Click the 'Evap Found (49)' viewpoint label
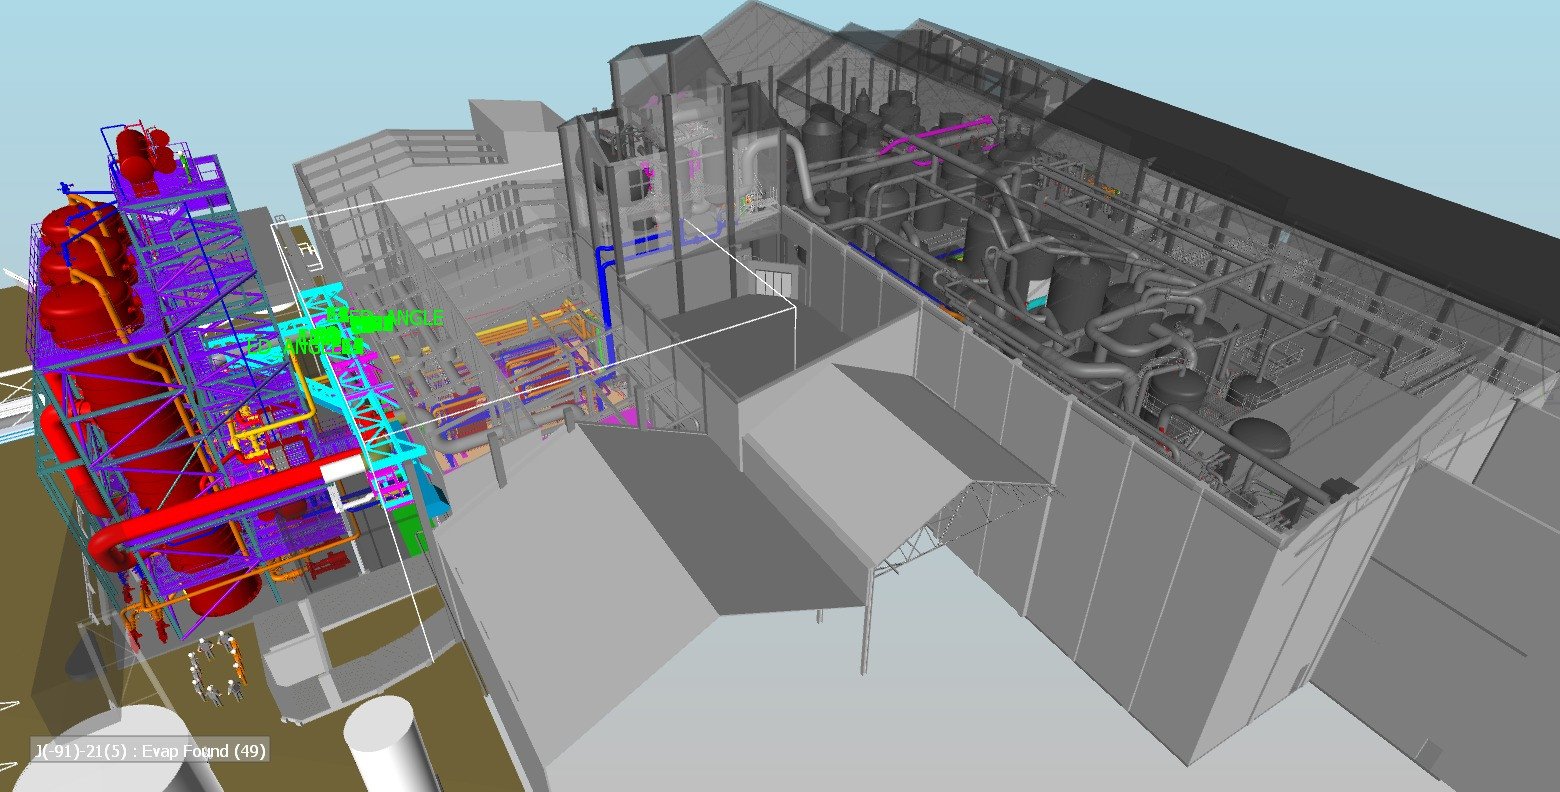This screenshot has width=1560, height=792. [150, 751]
